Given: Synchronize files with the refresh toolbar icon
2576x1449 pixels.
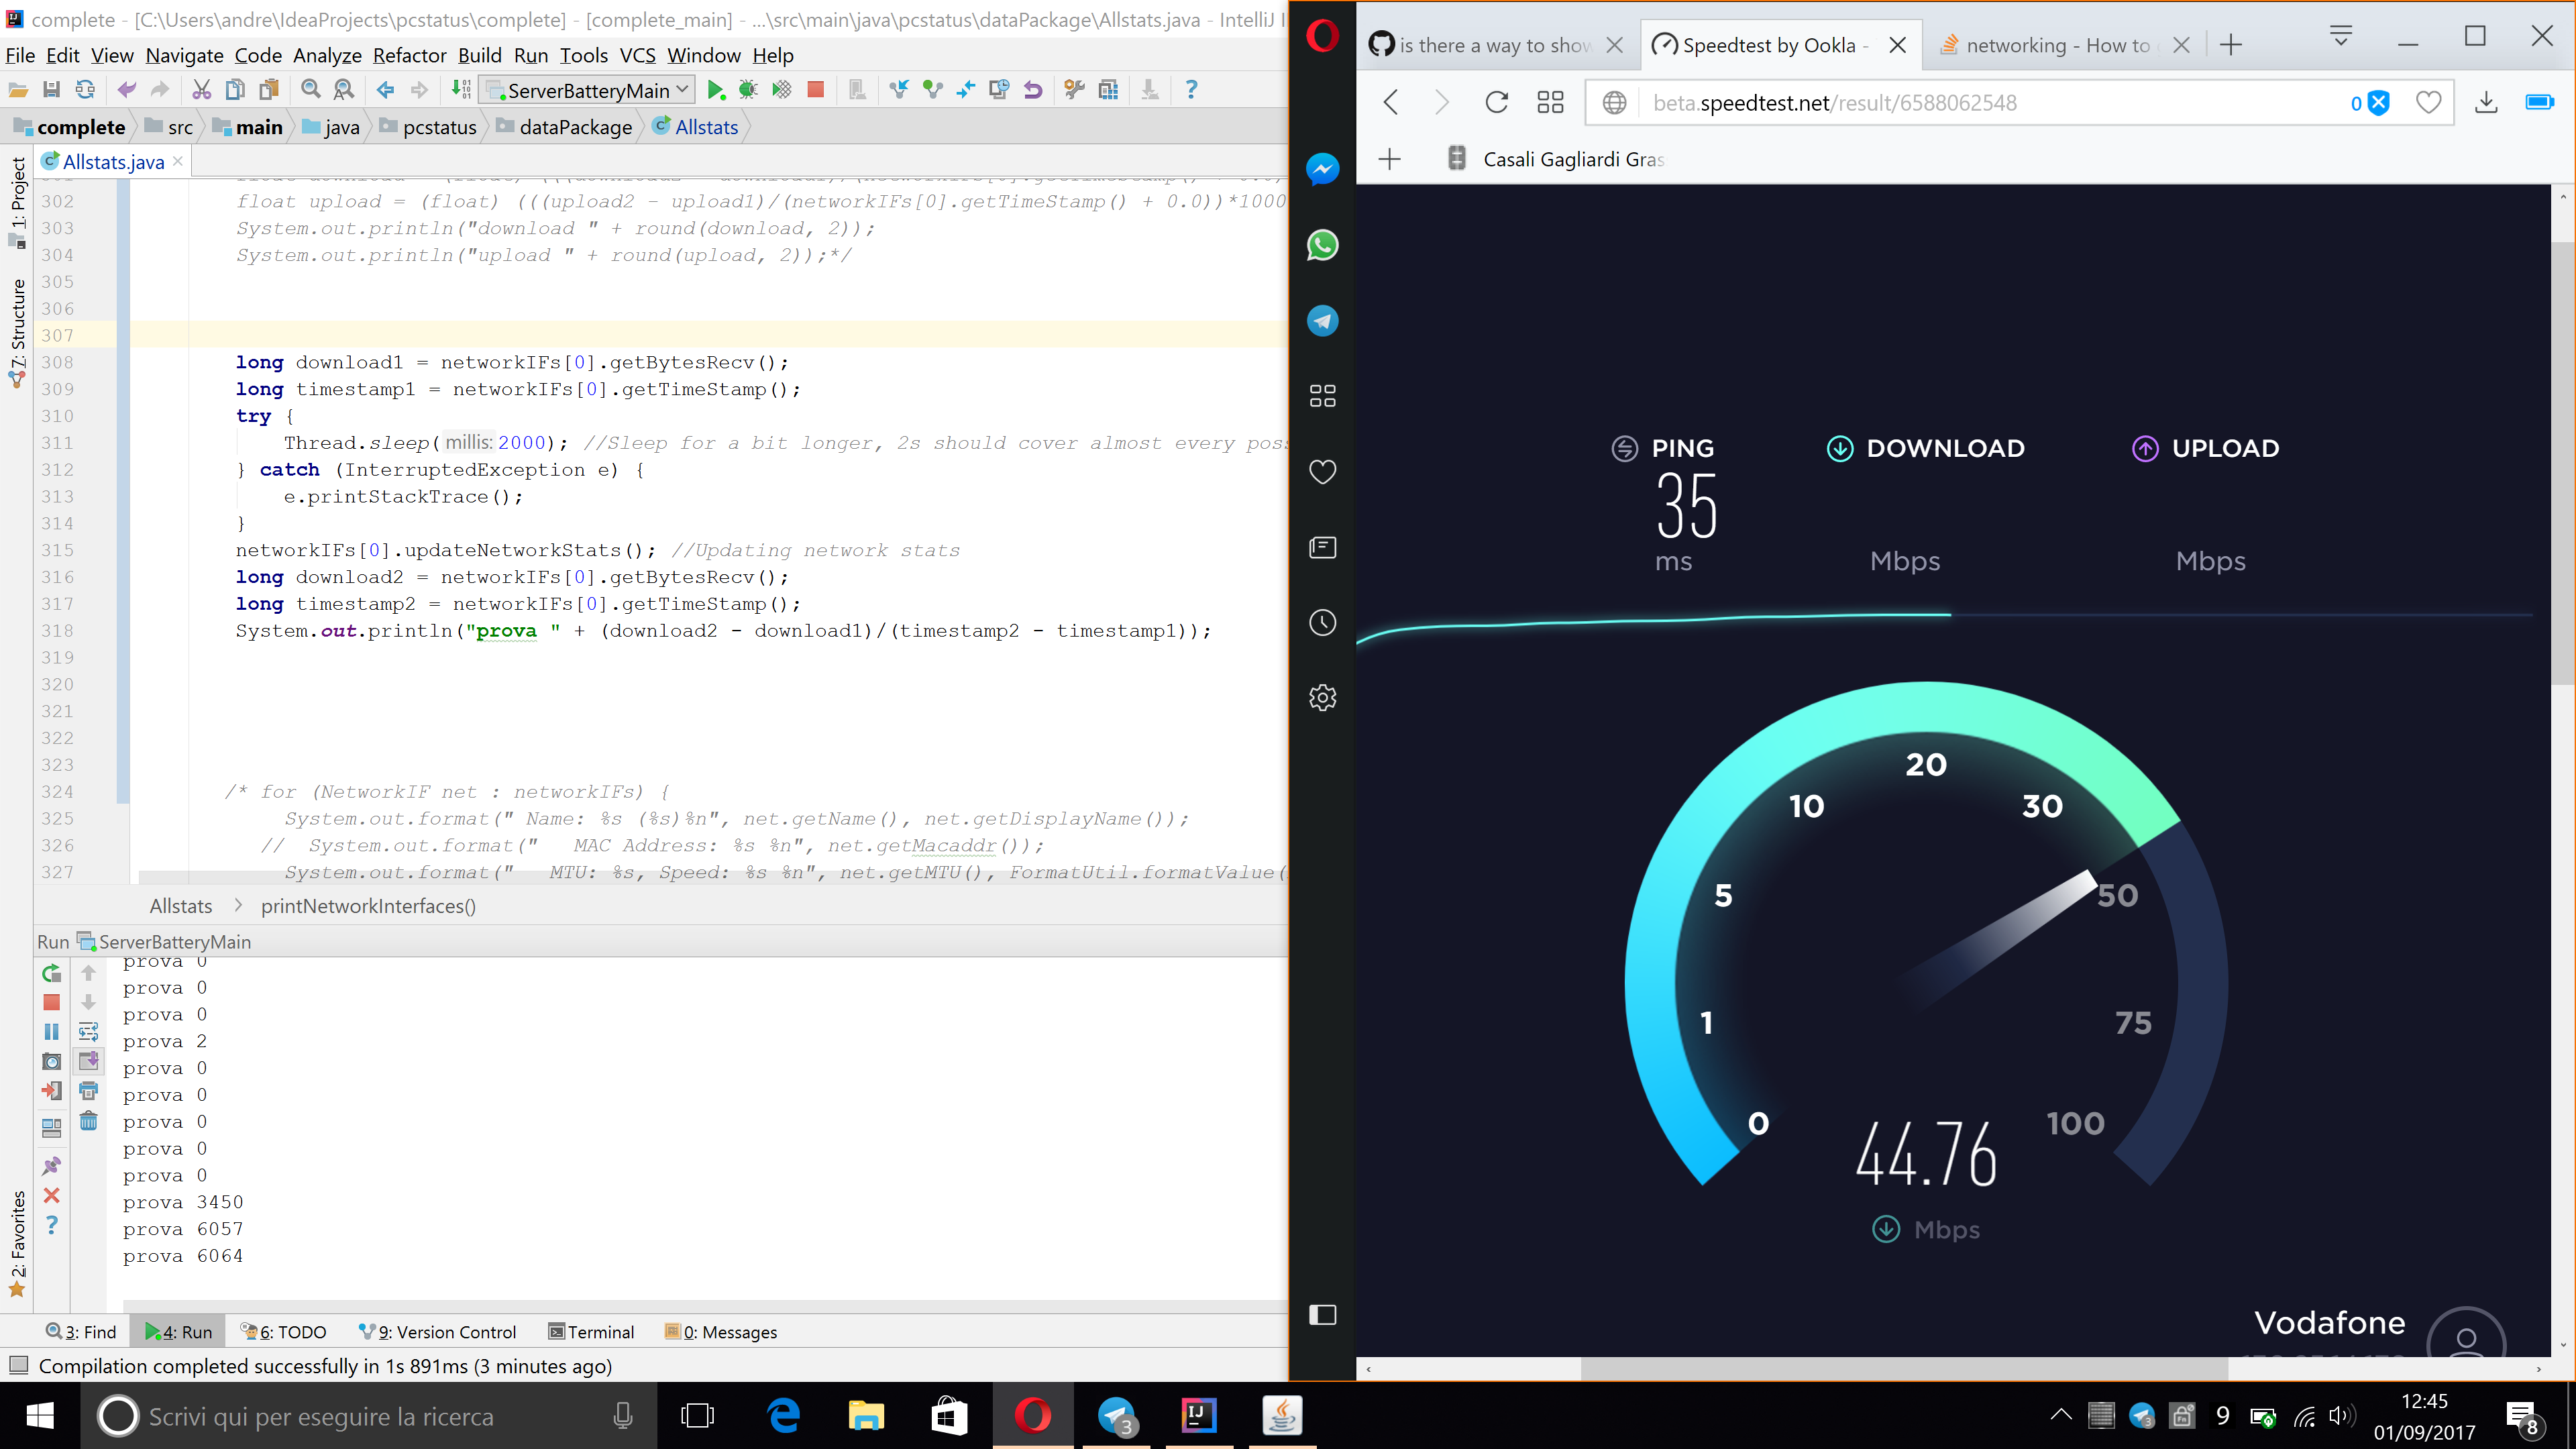Looking at the screenshot, I should point(85,90).
